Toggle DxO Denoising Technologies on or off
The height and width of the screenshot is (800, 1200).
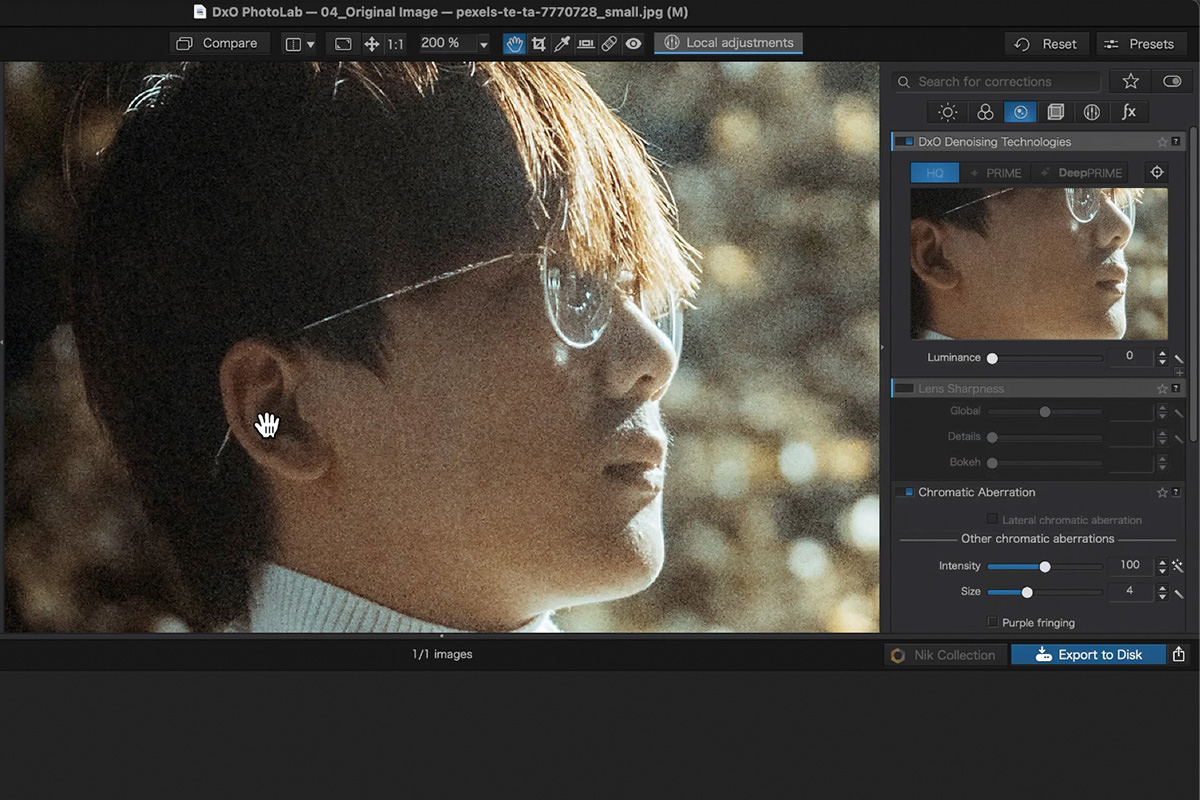(905, 141)
